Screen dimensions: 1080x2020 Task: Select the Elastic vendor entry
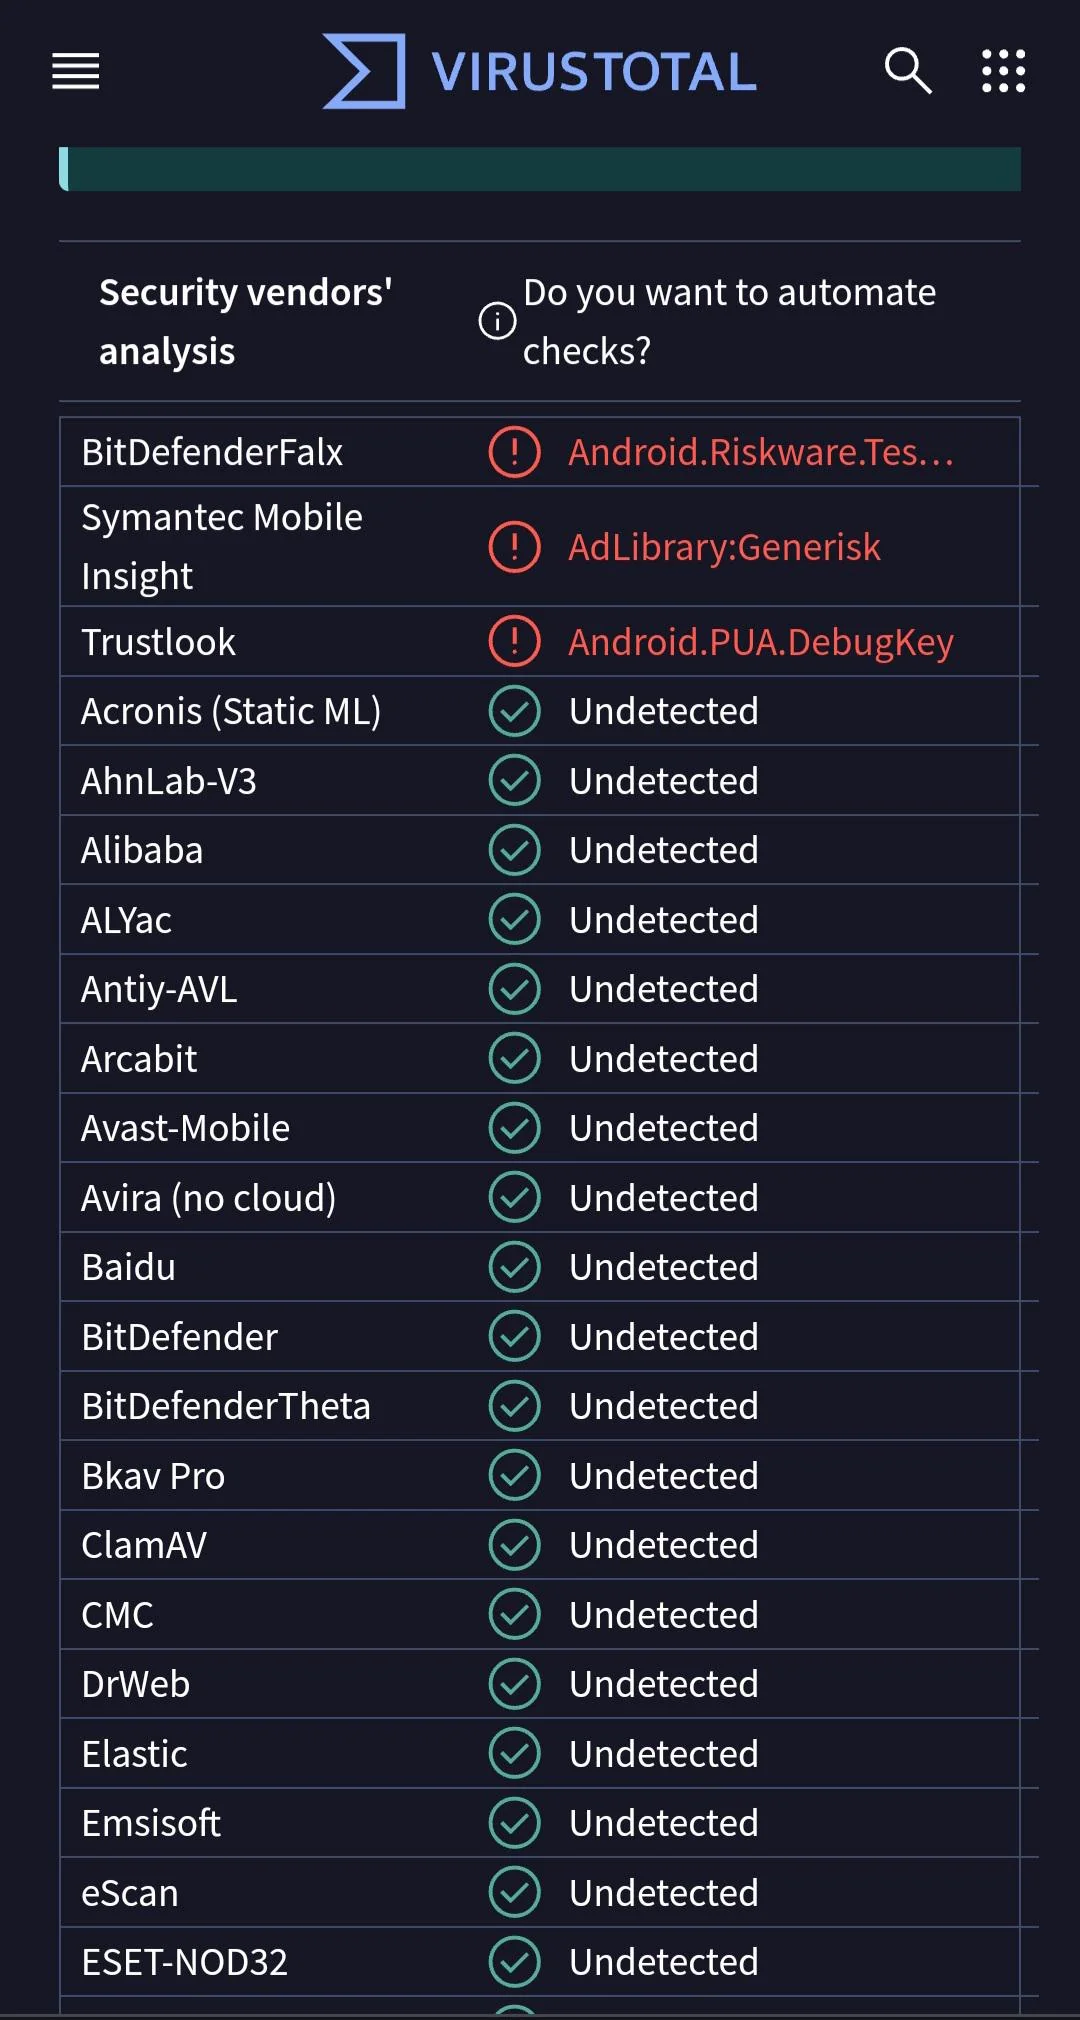[x=133, y=1753]
